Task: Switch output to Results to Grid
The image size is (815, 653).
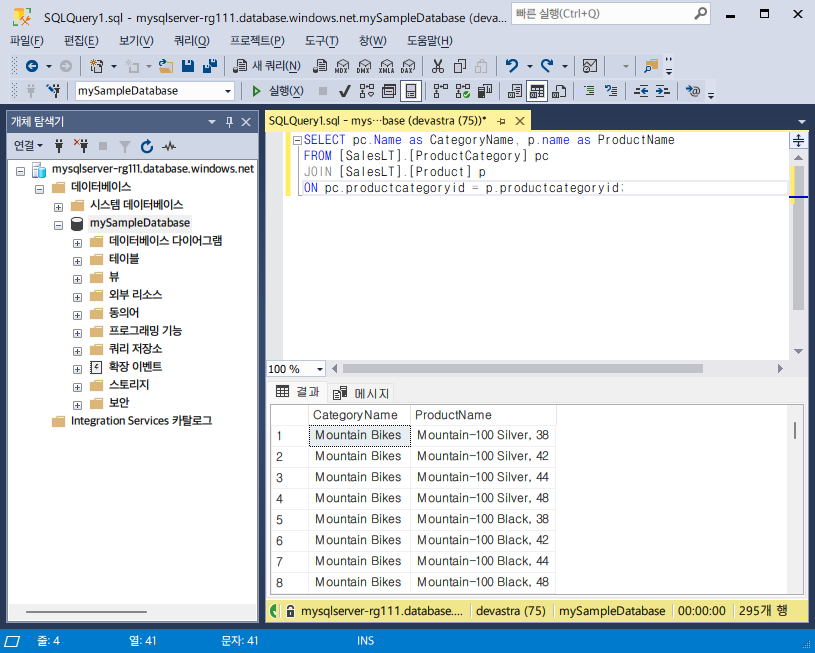Action: pyautogui.click(x=537, y=92)
